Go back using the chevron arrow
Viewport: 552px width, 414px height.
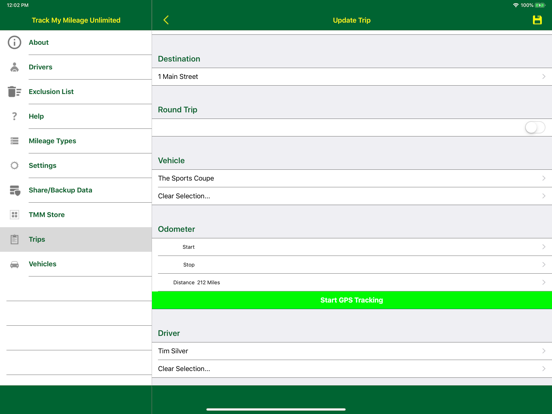pyautogui.click(x=166, y=20)
